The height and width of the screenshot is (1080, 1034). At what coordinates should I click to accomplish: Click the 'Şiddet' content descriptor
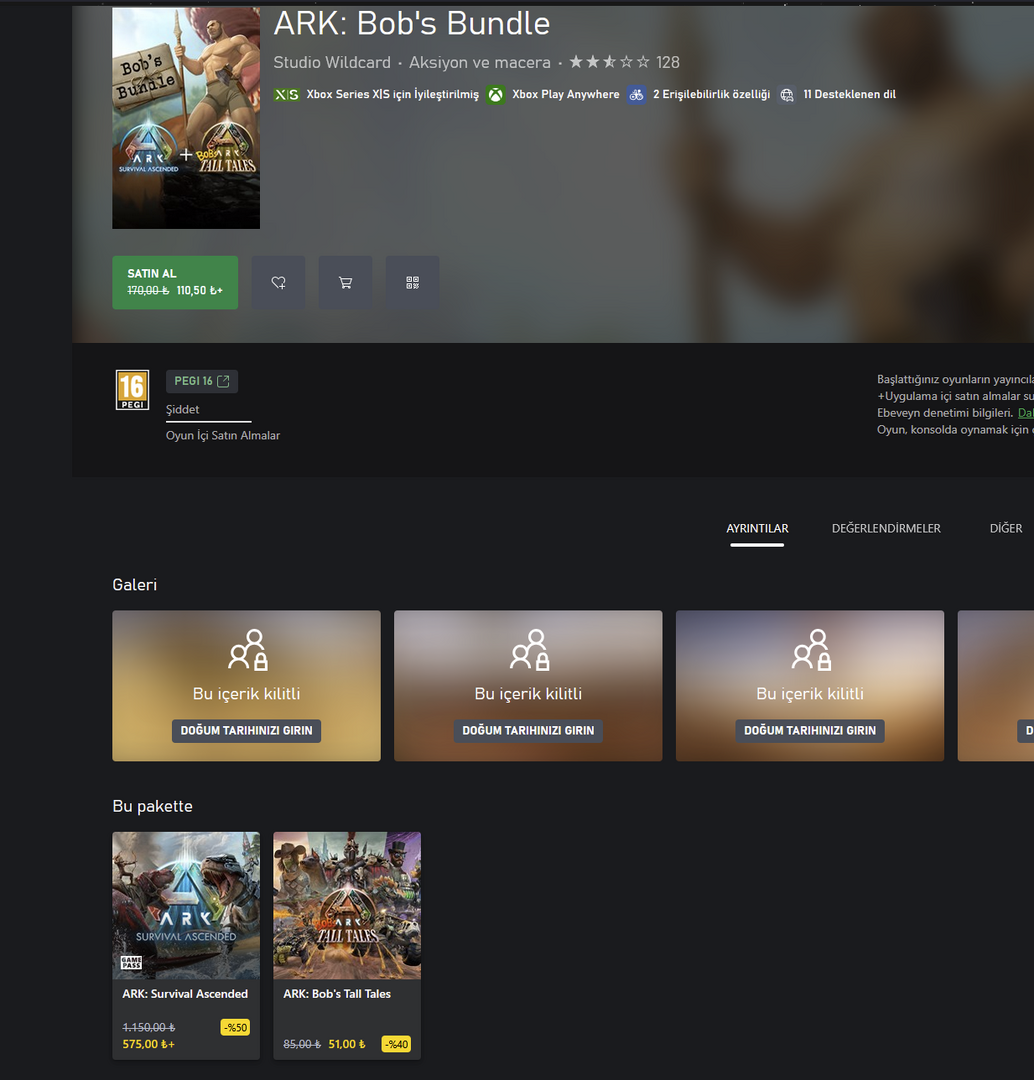[183, 409]
